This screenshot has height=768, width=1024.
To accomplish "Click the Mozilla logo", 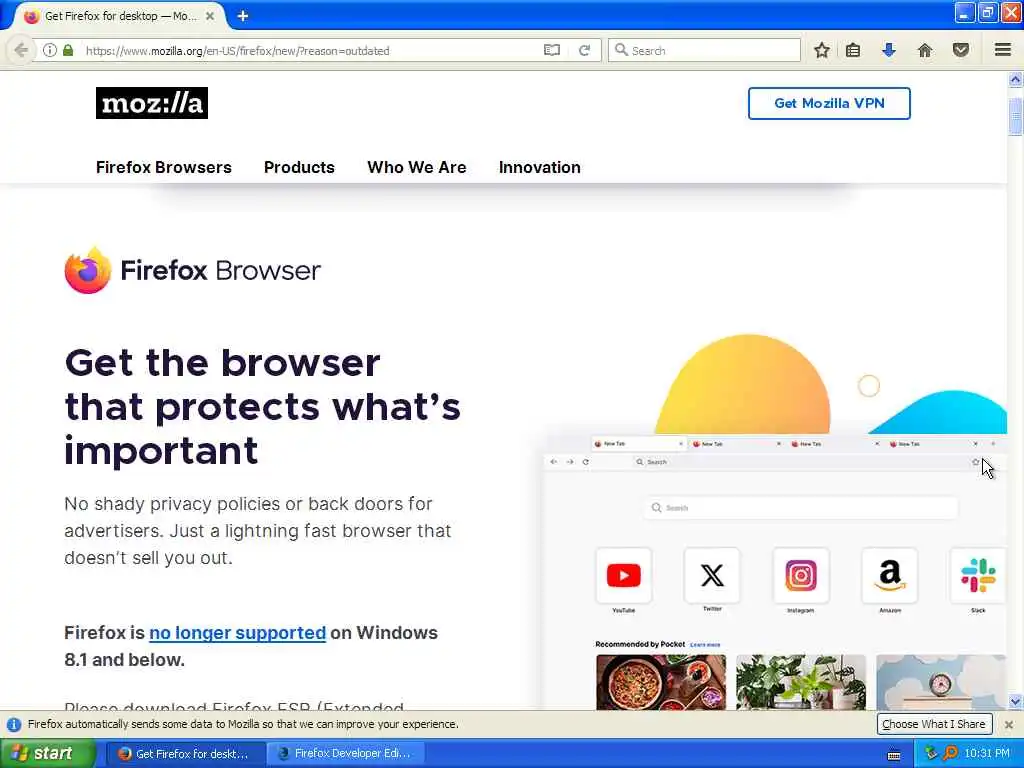I will click(x=152, y=103).
